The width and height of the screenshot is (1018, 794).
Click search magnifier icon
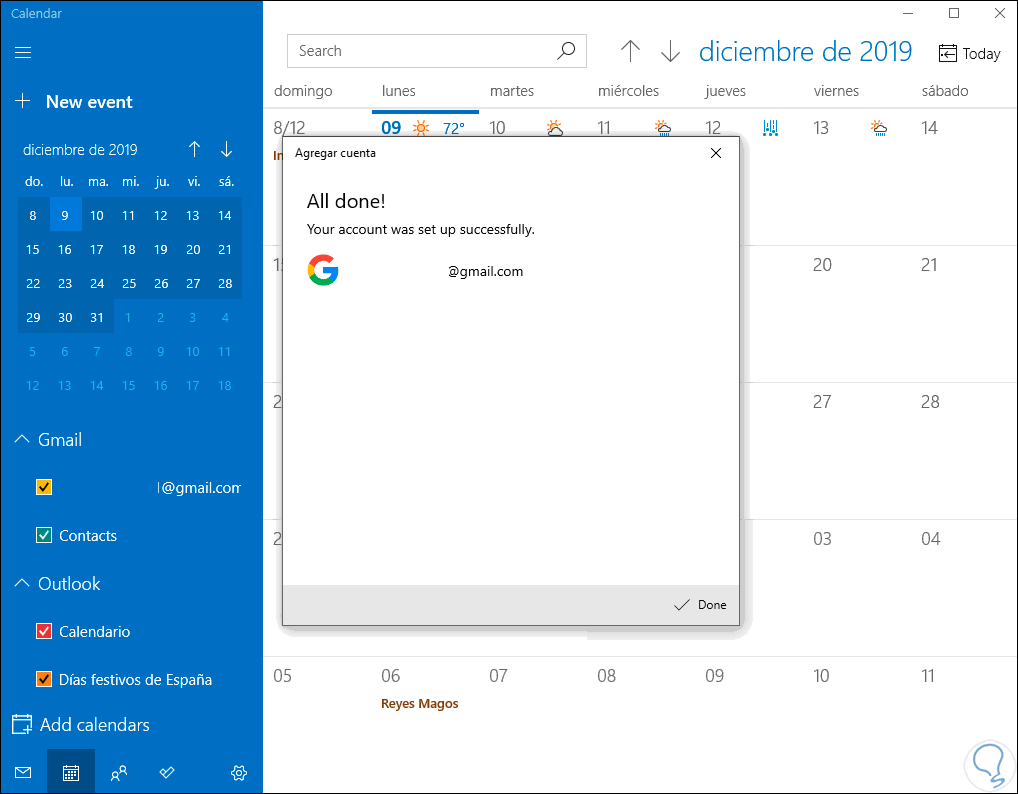coord(566,51)
